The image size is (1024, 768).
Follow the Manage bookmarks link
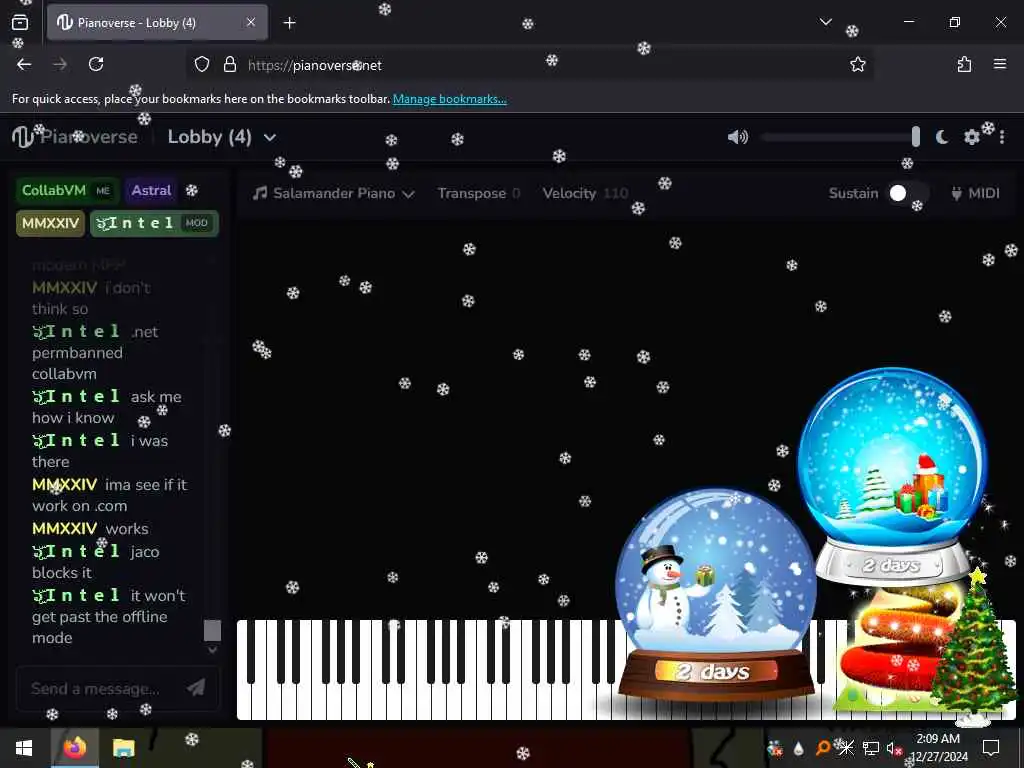(449, 99)
